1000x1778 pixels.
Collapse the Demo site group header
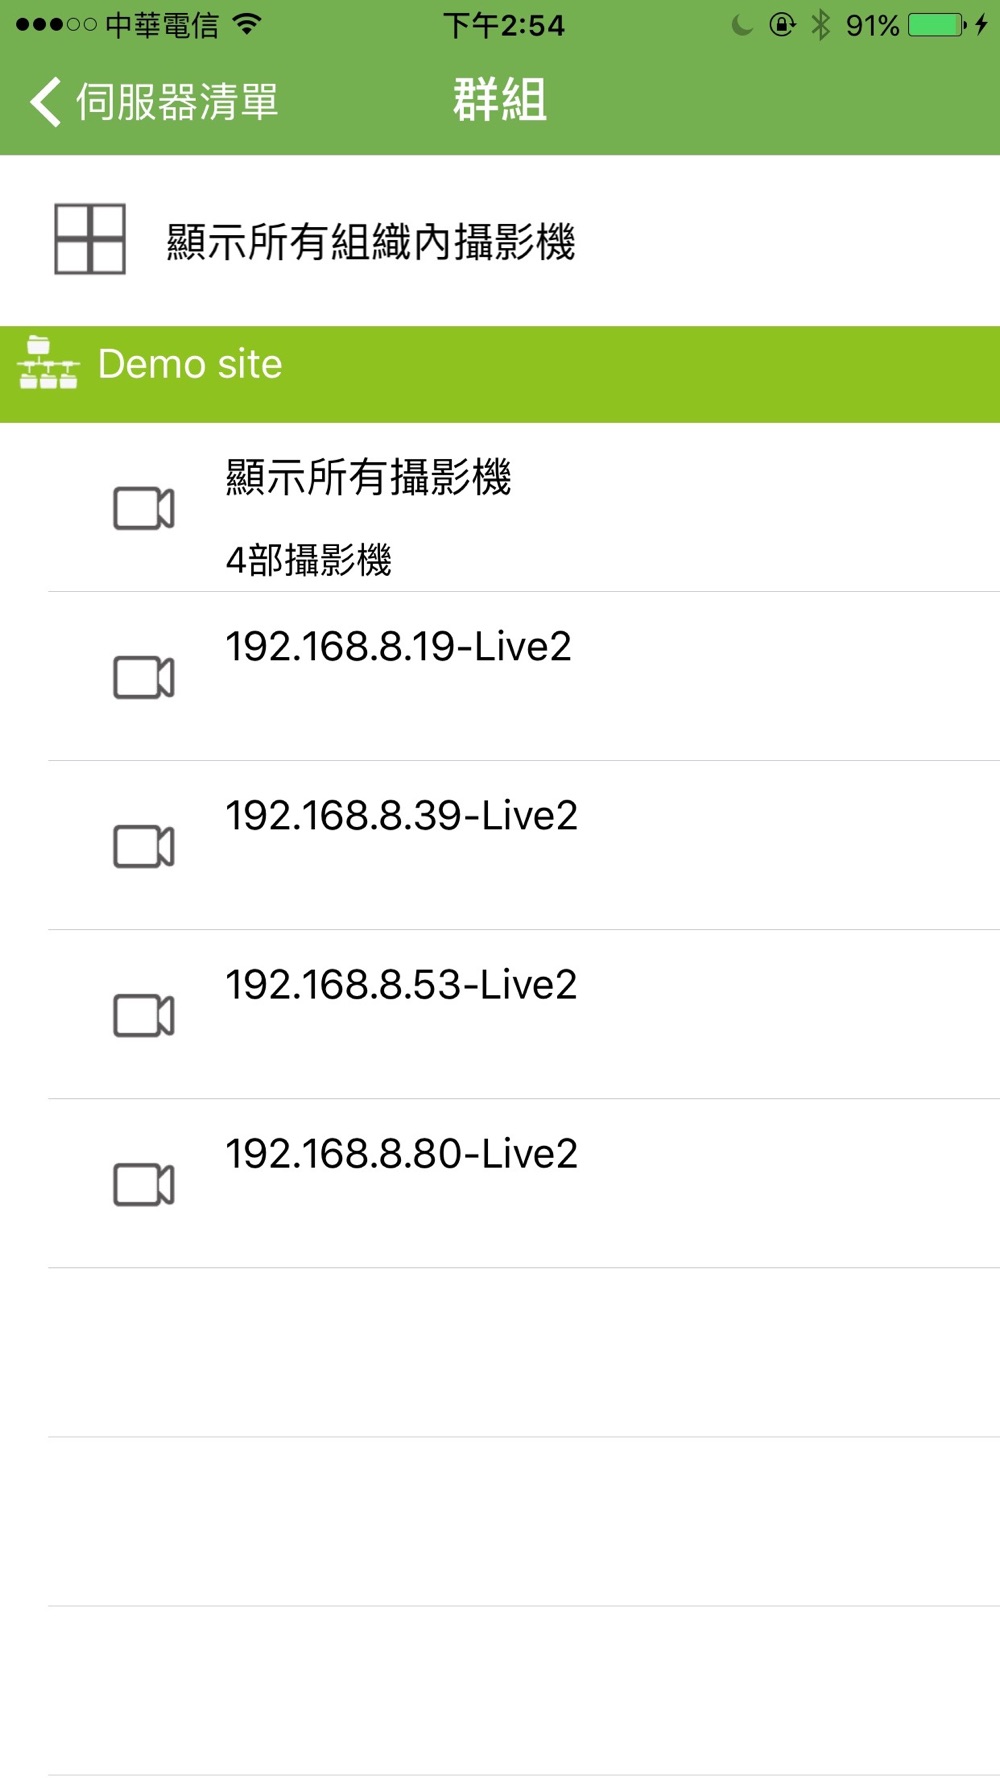pos(500,374)
